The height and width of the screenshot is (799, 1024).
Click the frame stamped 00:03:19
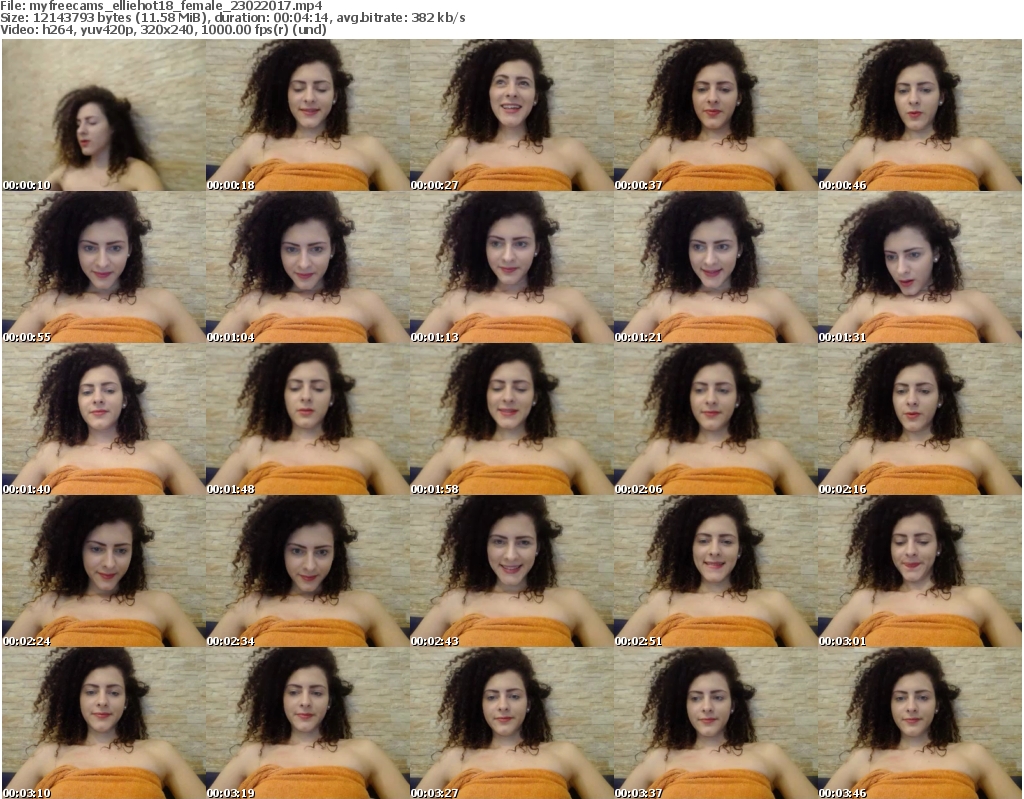click(x=308, y=723)
